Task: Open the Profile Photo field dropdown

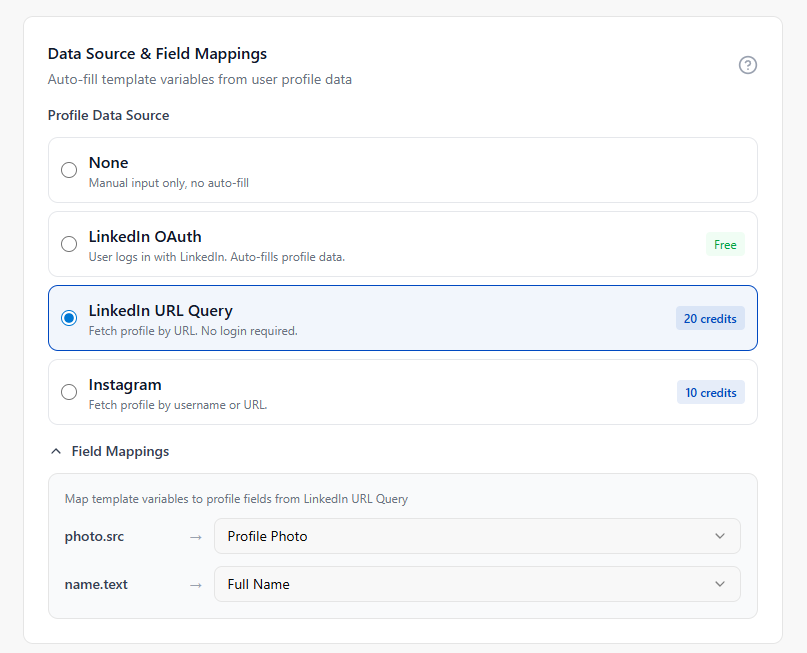Action: pyautogui.click(x=477, y=536)
